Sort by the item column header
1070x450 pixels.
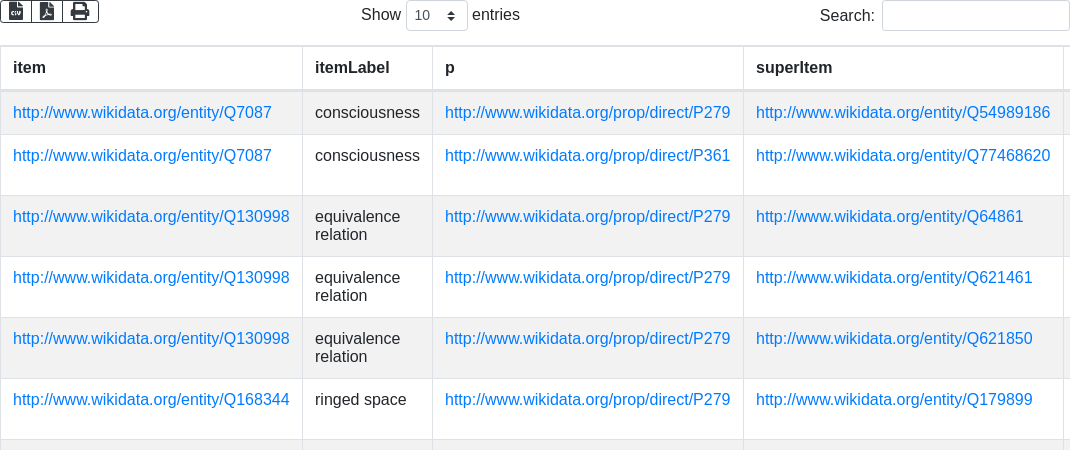30,68
